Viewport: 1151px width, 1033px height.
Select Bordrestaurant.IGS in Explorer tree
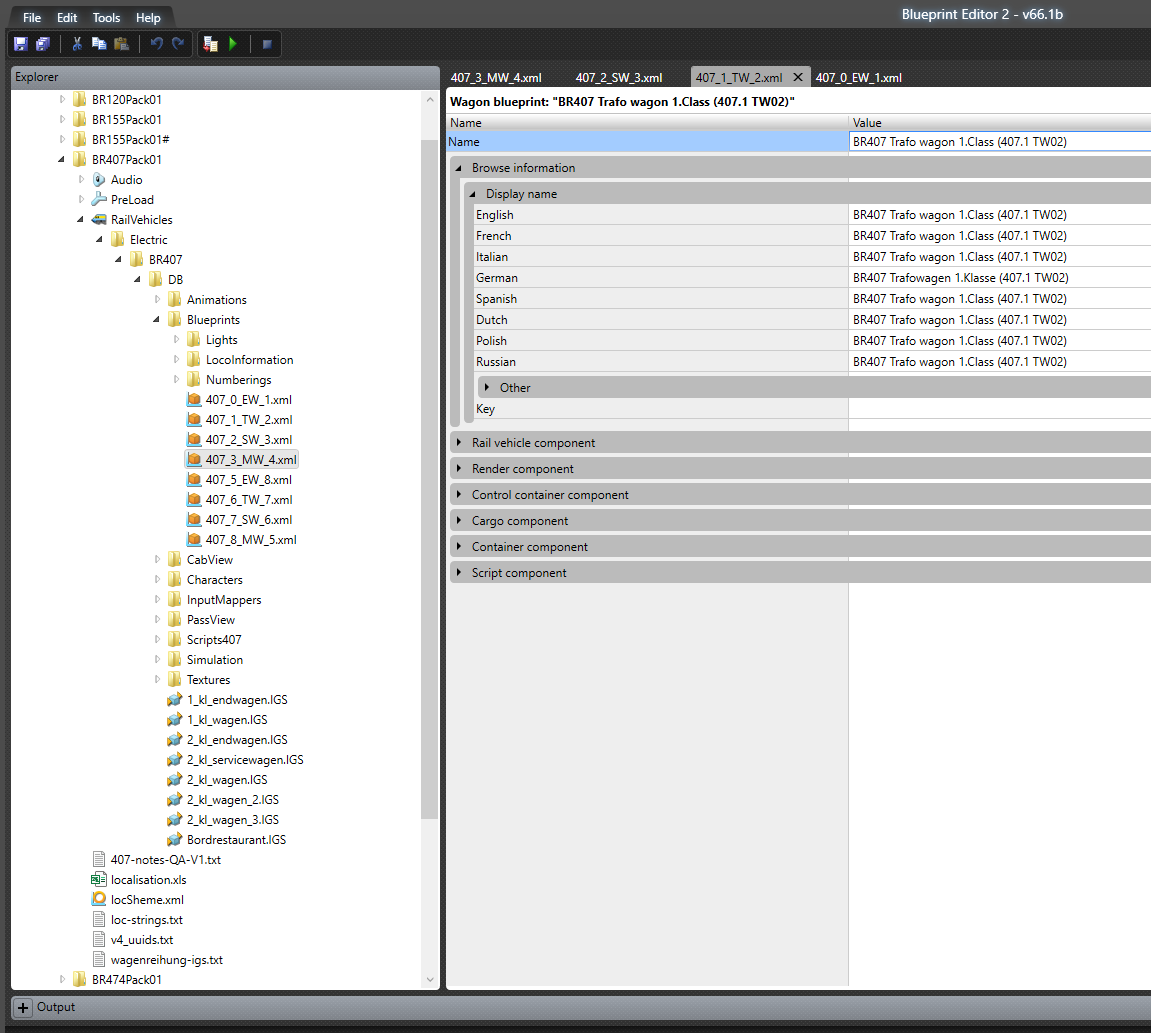[x=236, y=840]
